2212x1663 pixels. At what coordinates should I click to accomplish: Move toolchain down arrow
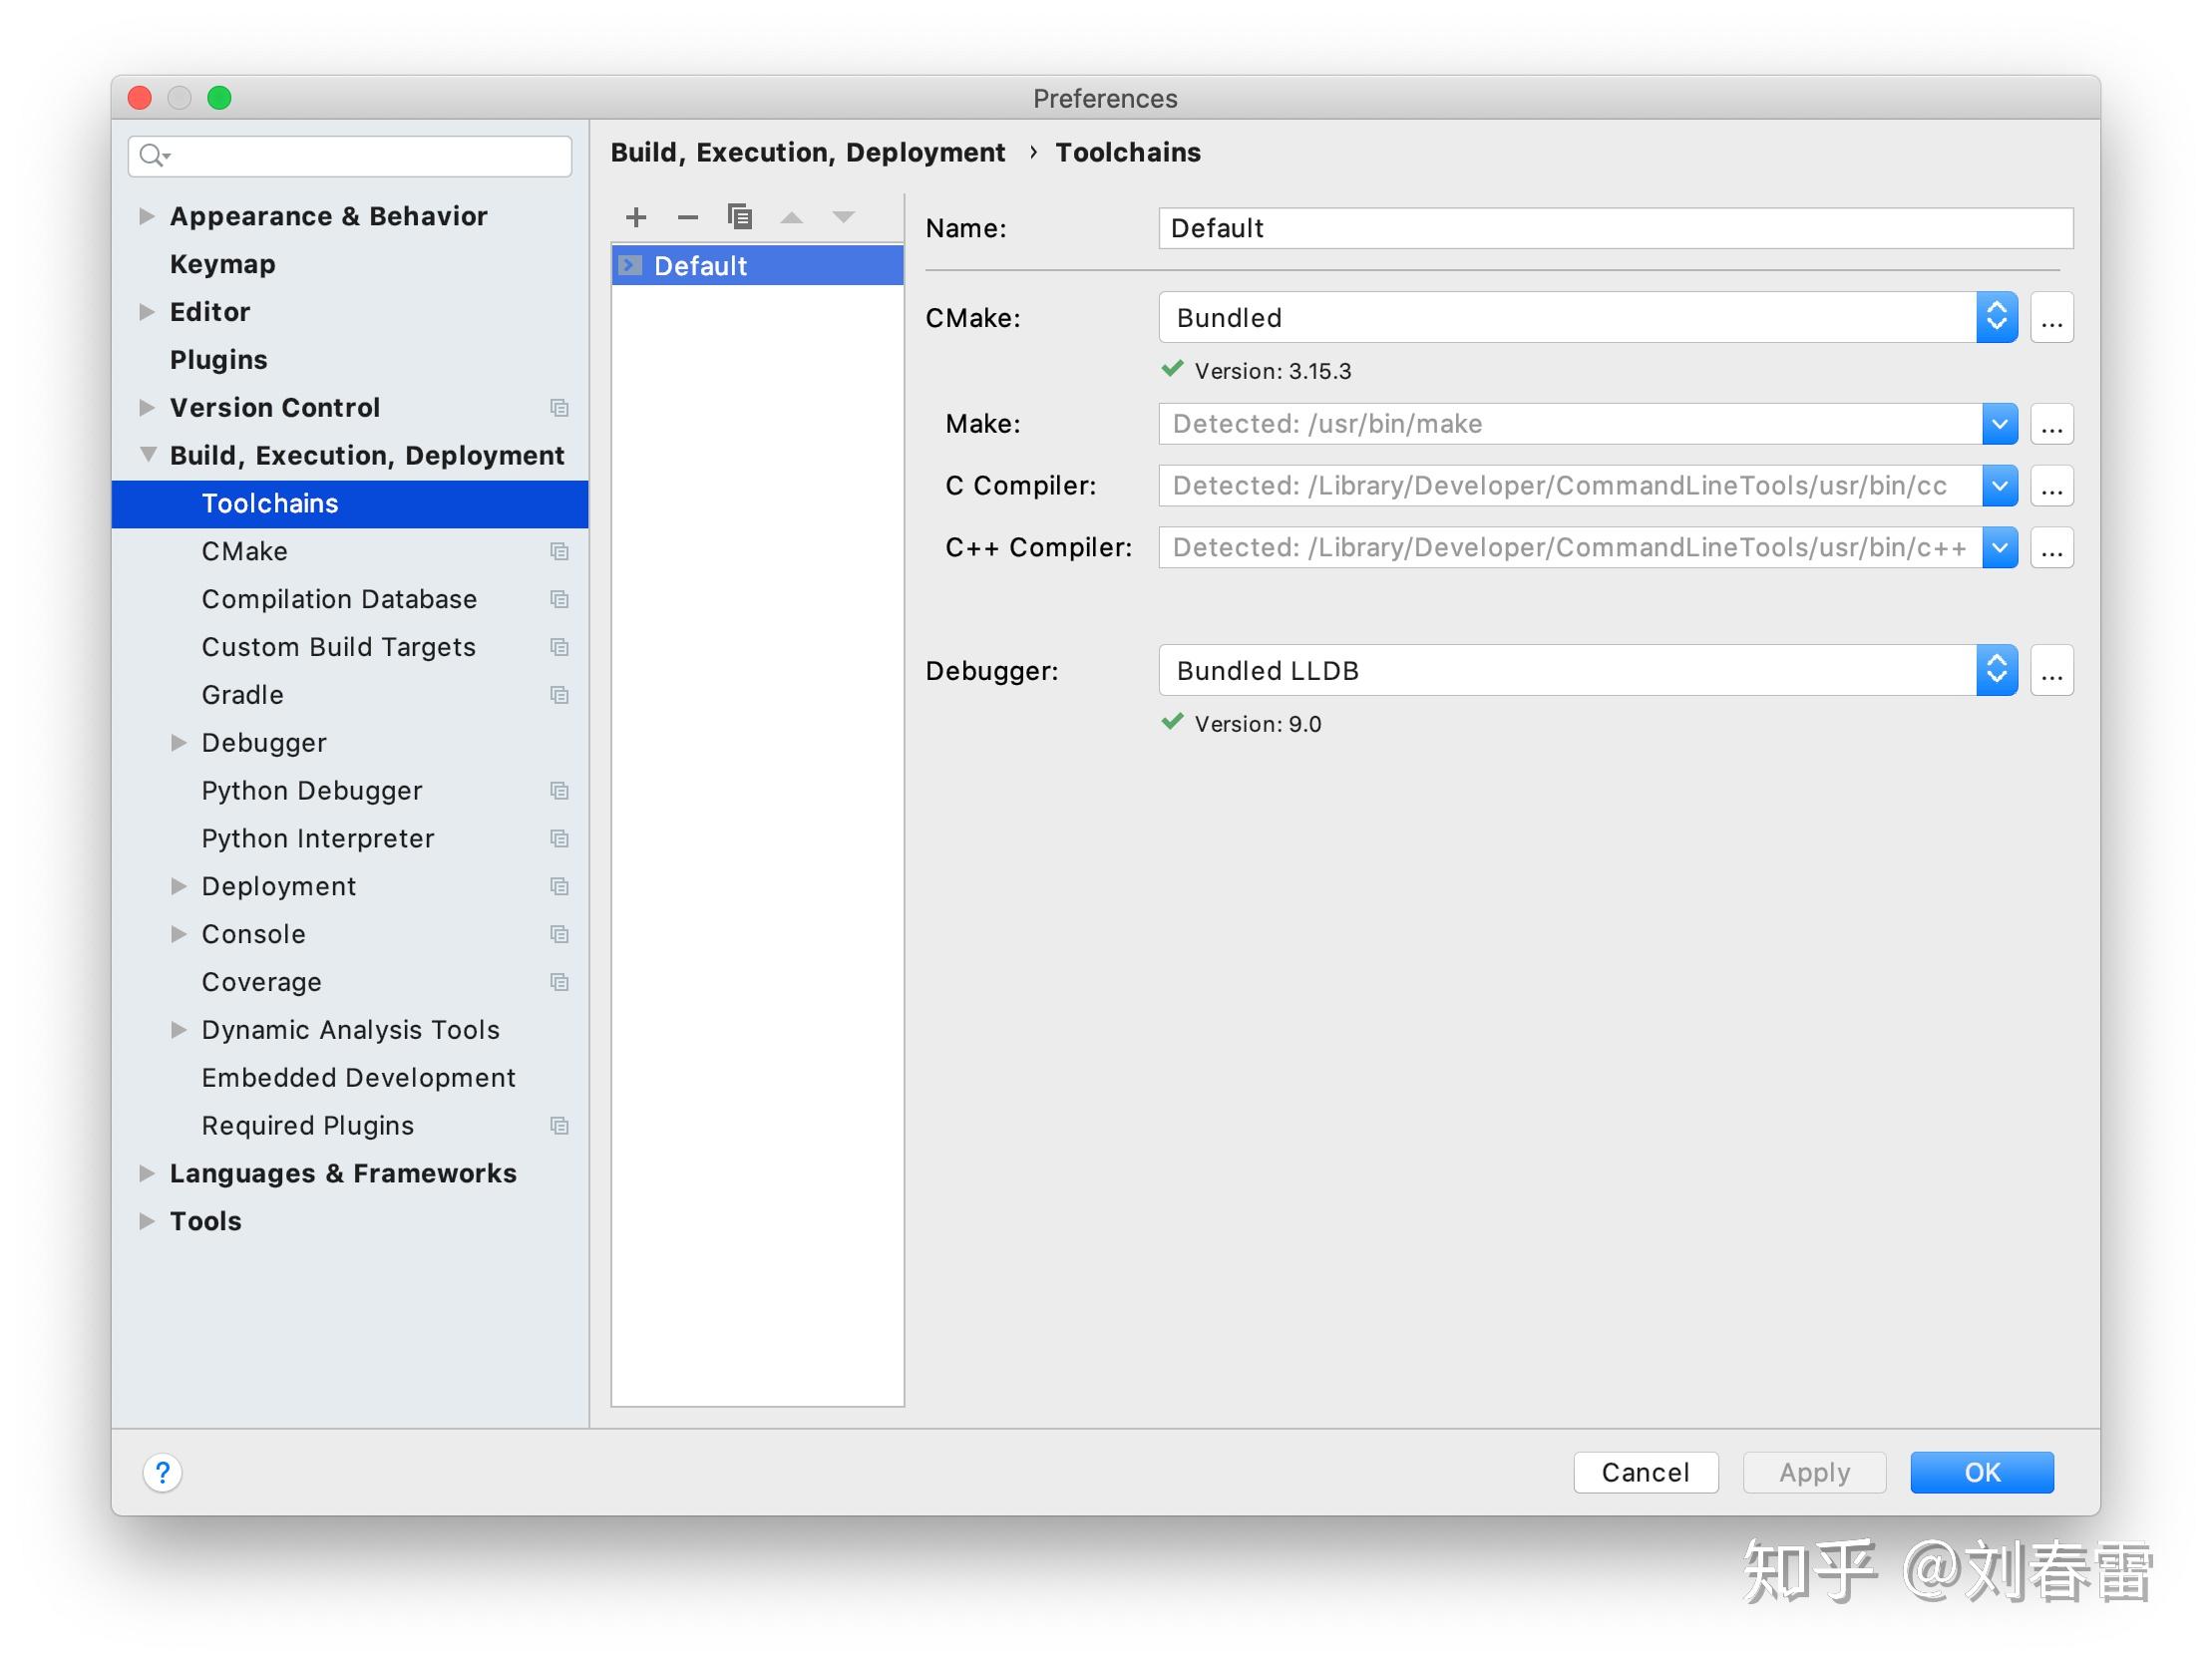click(844, 217)
